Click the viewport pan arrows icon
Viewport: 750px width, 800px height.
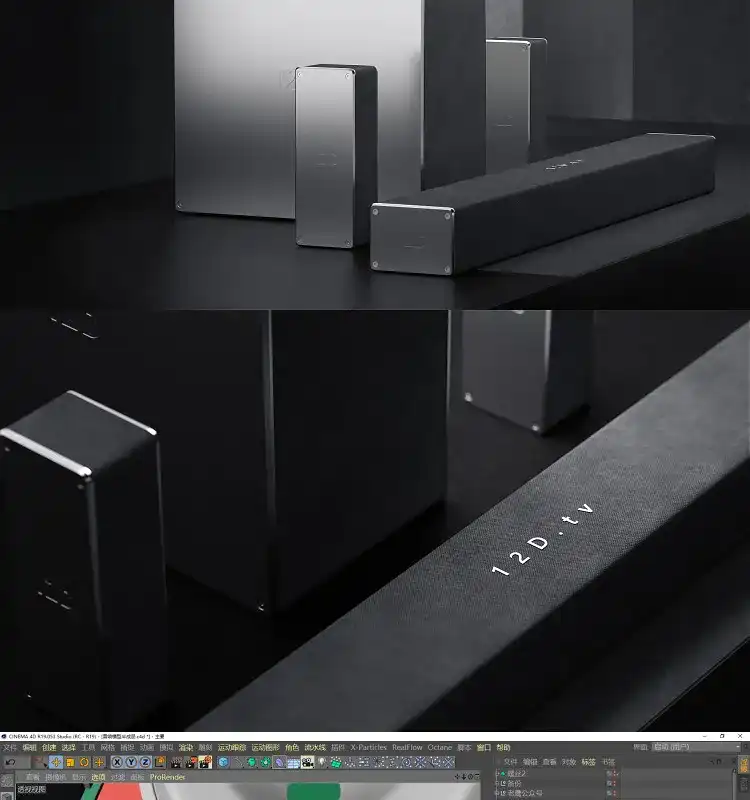click(458, 777)
